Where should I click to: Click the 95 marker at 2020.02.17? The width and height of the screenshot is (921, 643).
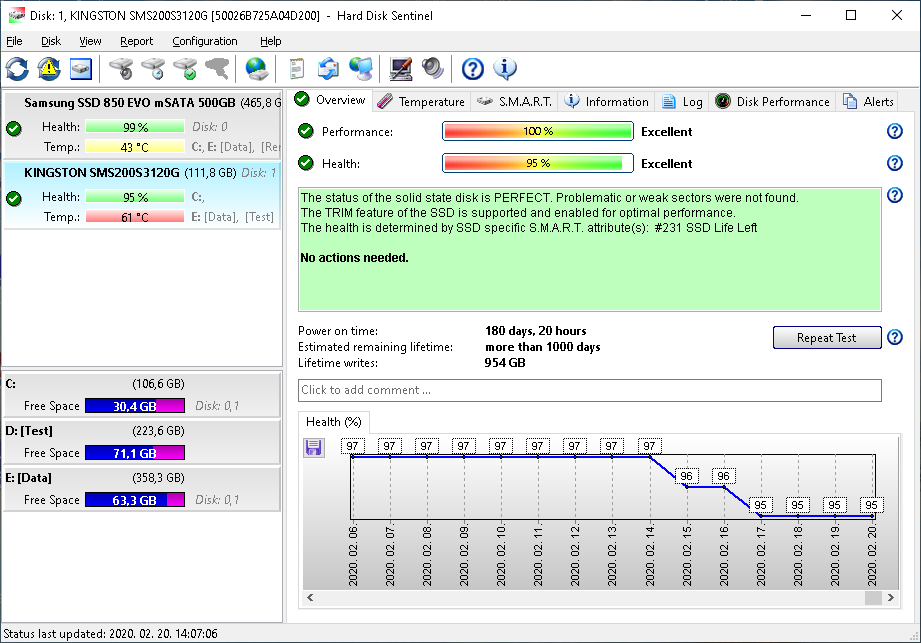tap(761, 505)
